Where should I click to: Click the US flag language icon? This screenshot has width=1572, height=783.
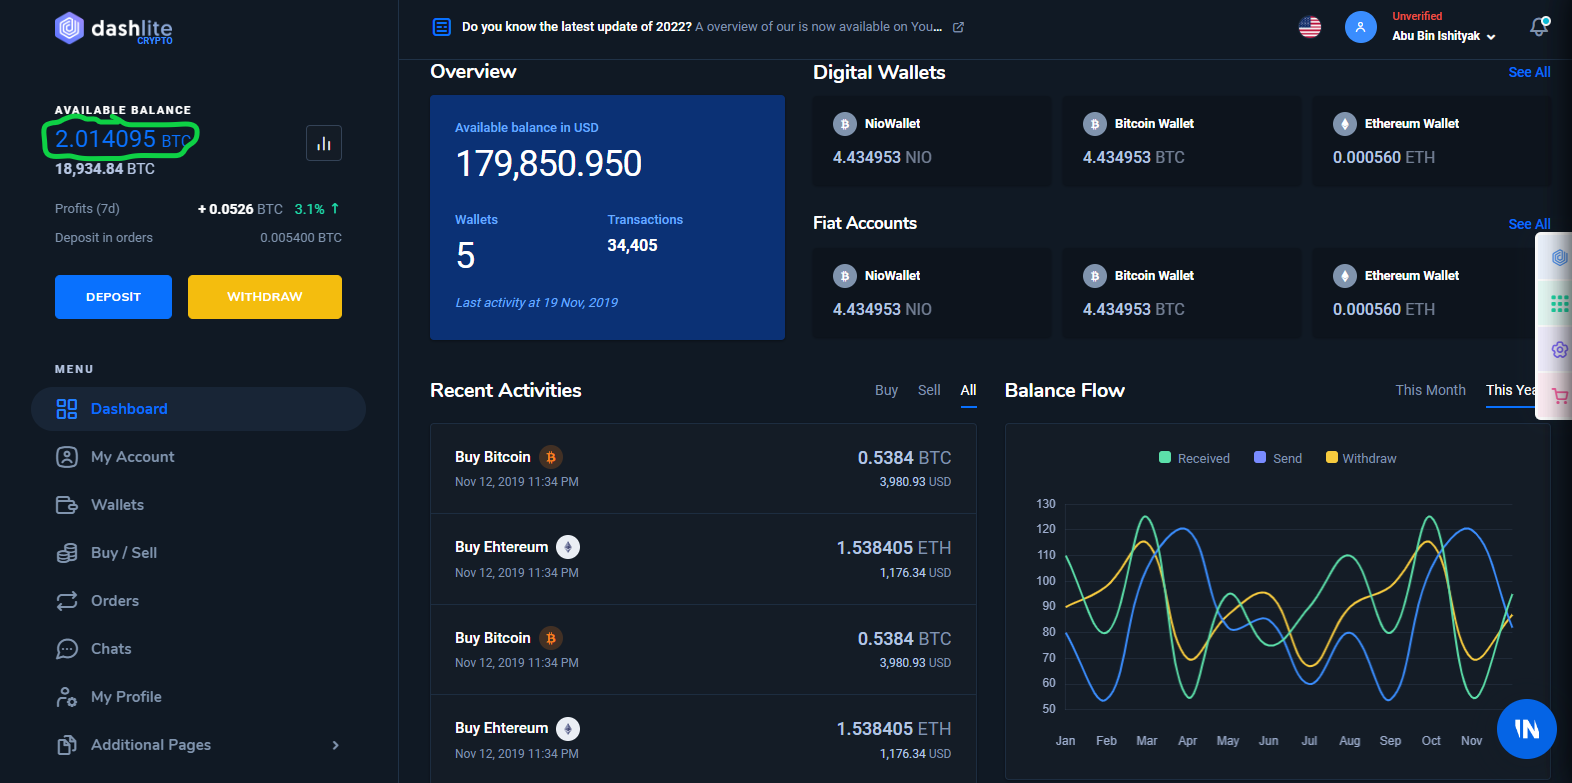[x=1309, y=27]
